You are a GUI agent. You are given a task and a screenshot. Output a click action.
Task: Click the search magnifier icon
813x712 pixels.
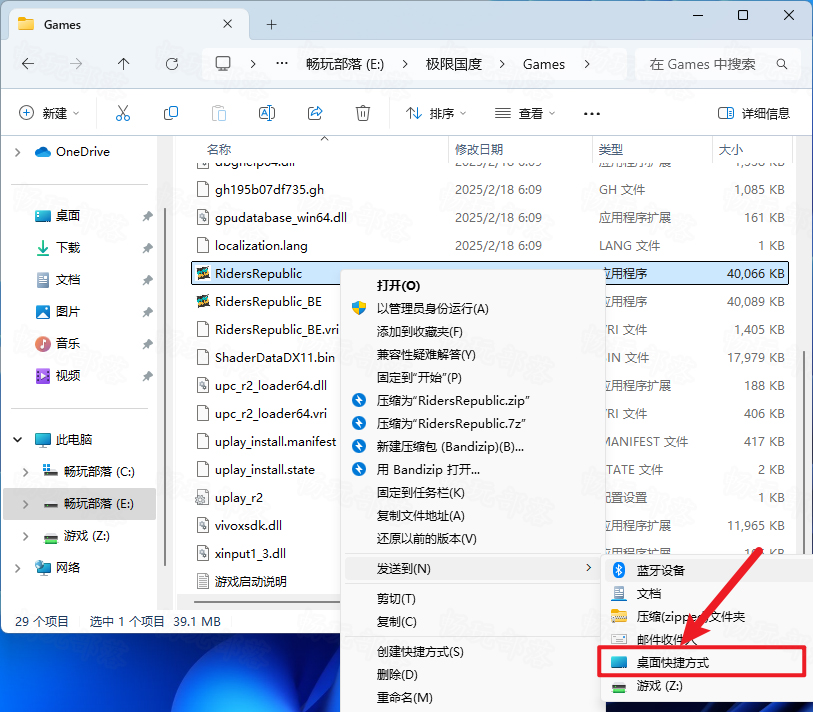click(781, 64)
